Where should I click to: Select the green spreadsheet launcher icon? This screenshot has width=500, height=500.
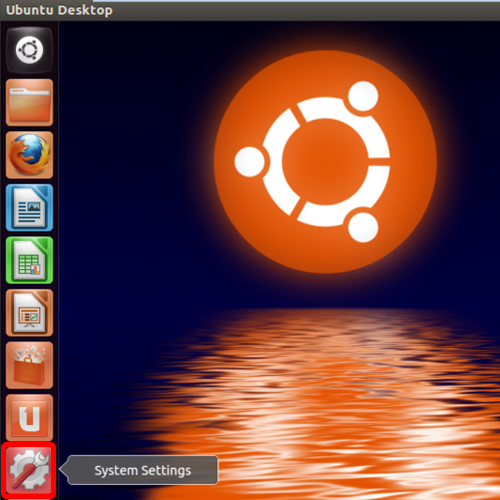29,260
